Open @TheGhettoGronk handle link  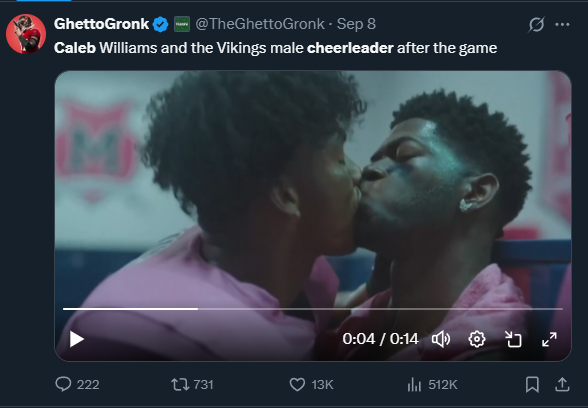260,24
